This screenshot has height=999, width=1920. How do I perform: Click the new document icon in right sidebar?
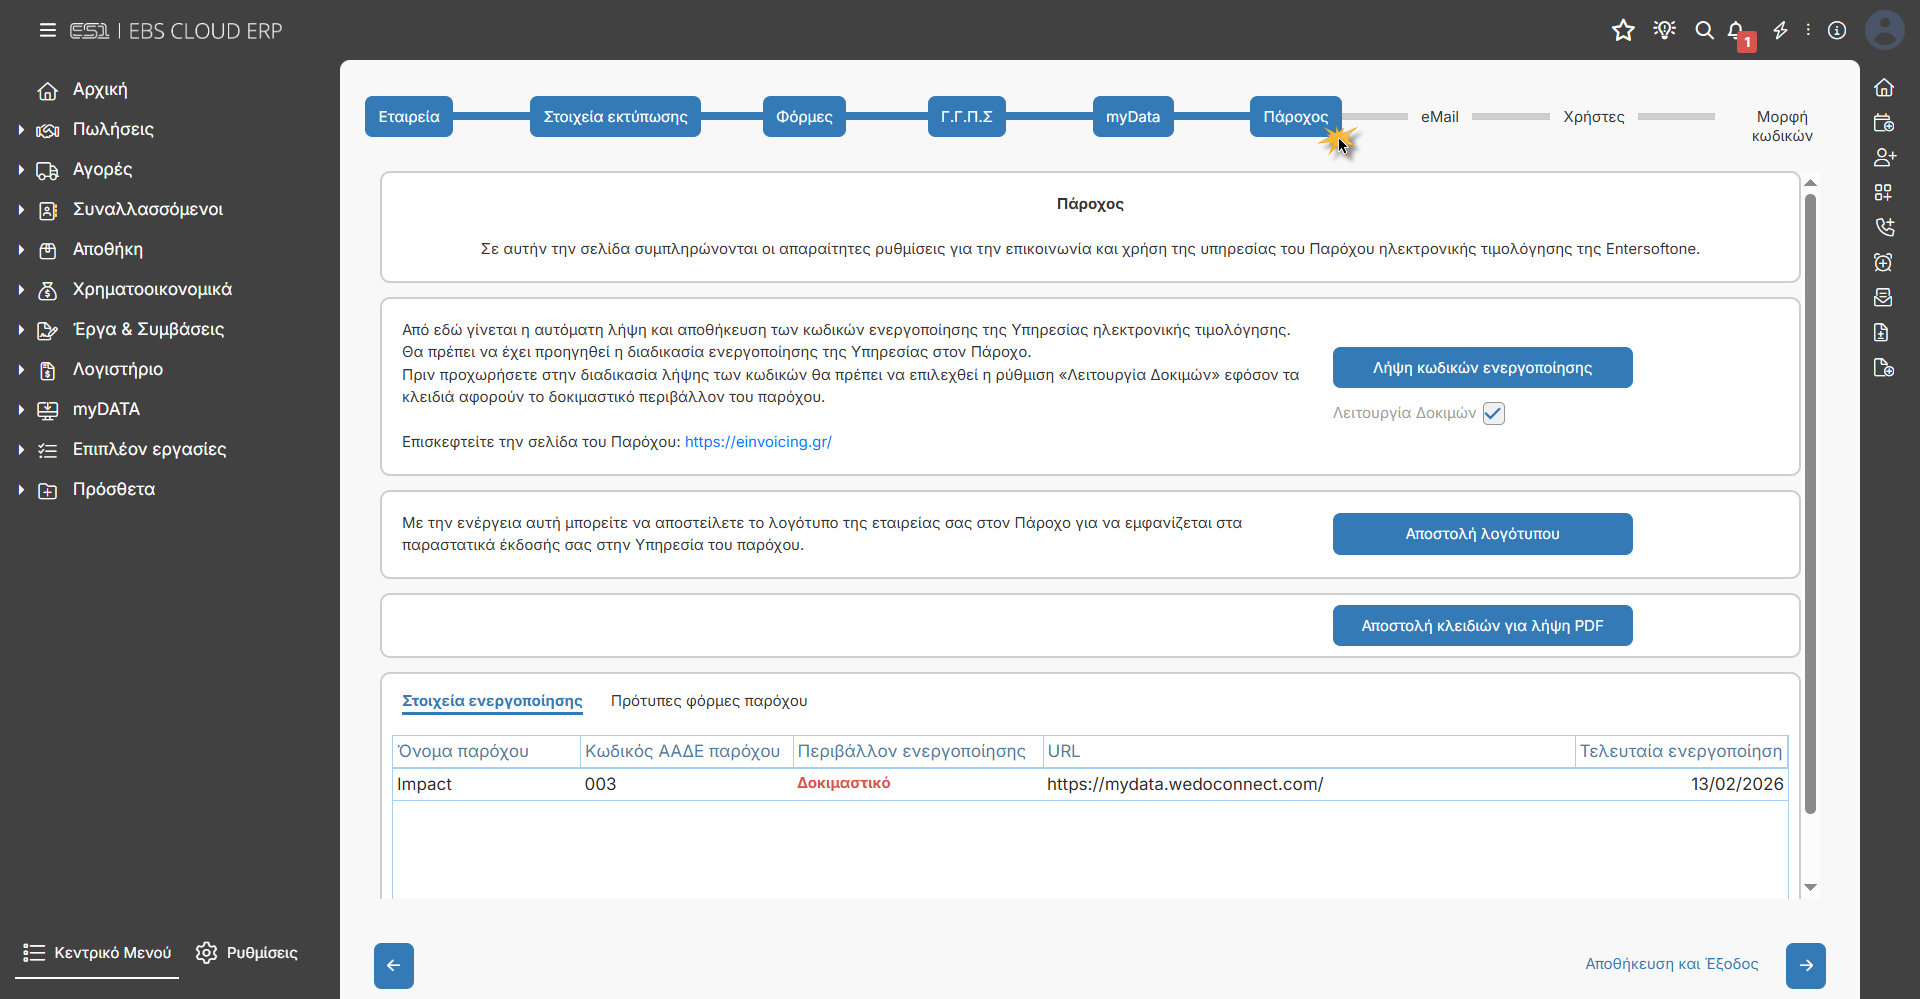tap(1884, 367)
